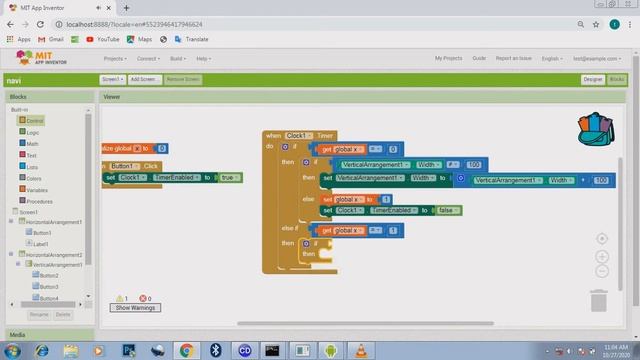640x360 pixels.
Task: Collapse HorizontalArrangement1 tree node
Action: pyautogui.click(x=11, y=221)
